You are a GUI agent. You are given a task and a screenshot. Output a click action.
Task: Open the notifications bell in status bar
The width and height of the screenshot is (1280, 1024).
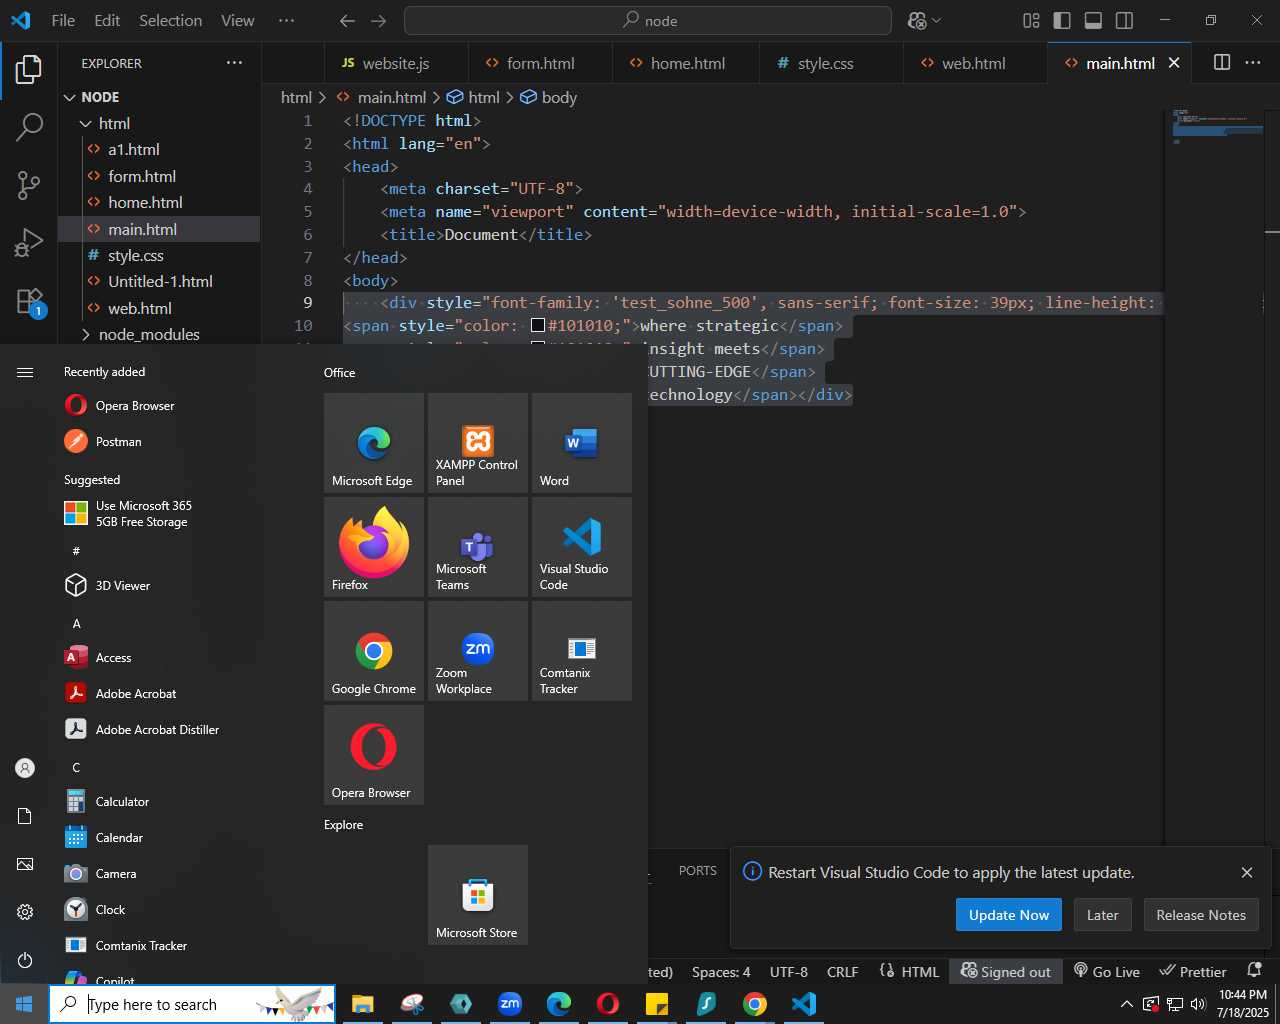tap(1254, 971)
